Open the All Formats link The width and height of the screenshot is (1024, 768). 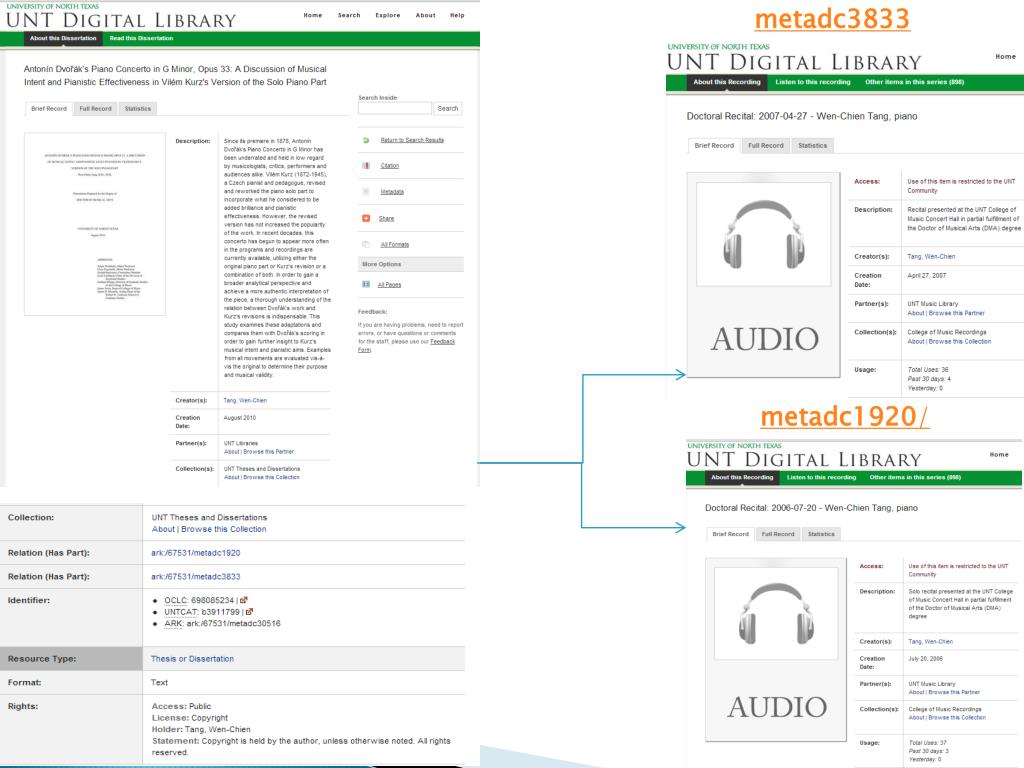click(x=394, y=245)
